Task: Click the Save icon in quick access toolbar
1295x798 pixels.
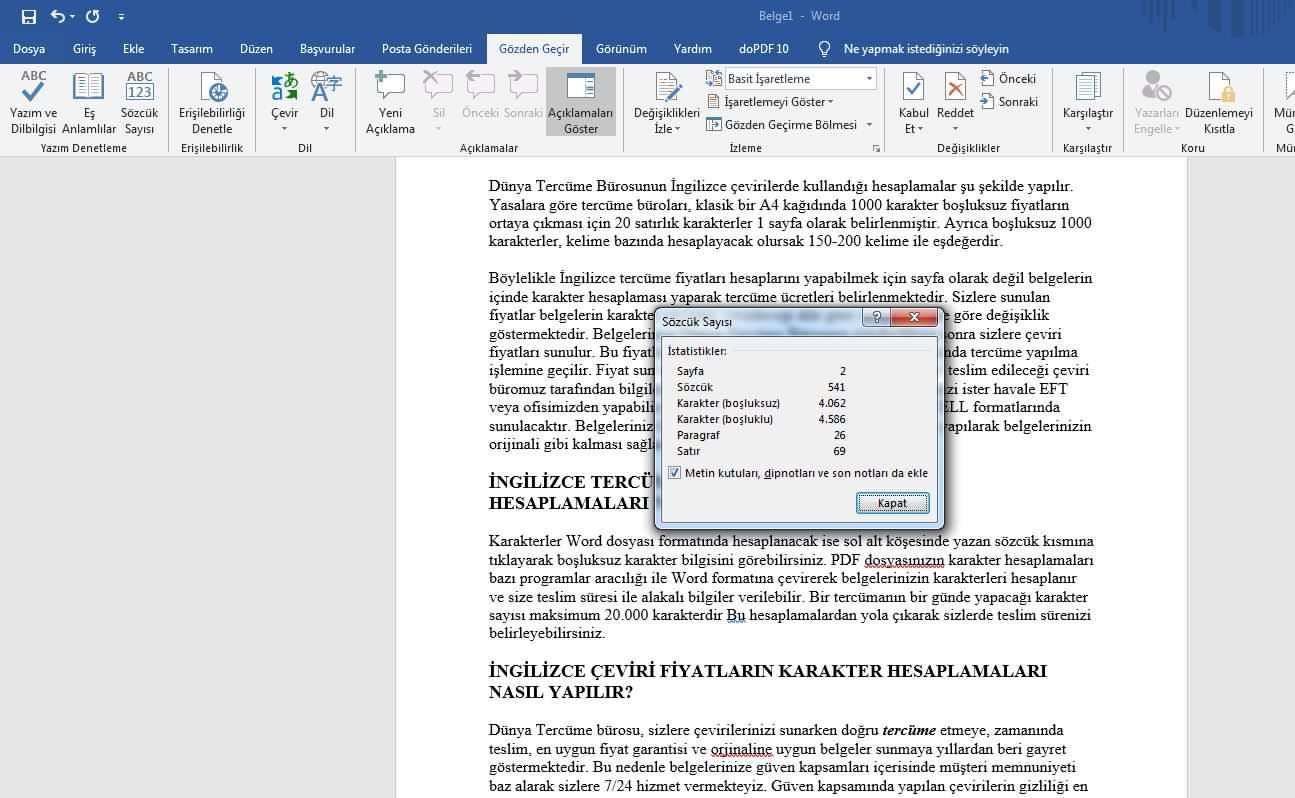Action: click(29, 16)
